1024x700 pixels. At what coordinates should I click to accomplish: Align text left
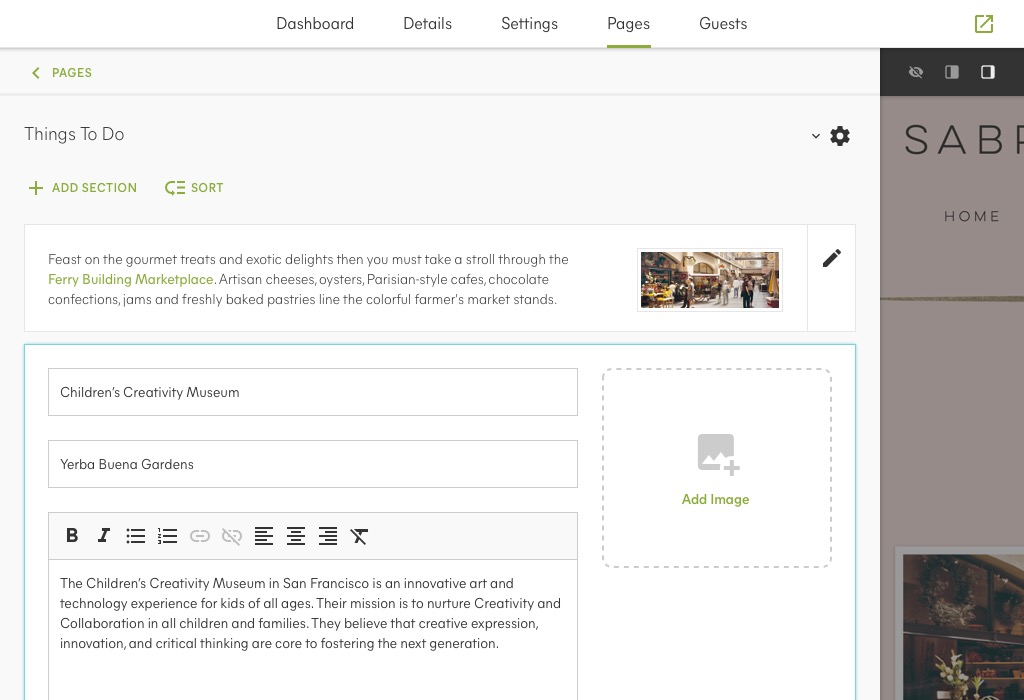point(264,536)
